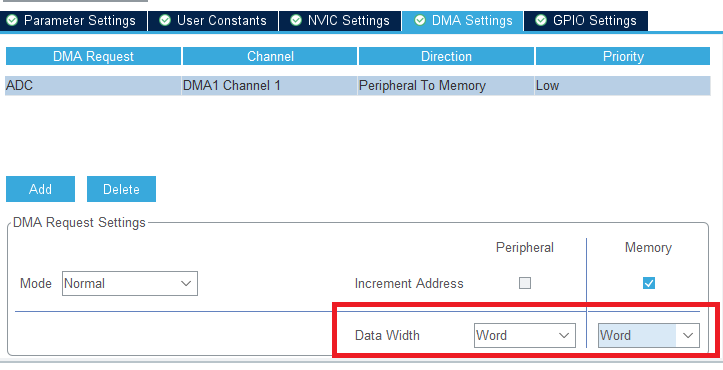Click the GPIO Settings green check icon
This screenshot has height=370, width=723.
point(541,21)
